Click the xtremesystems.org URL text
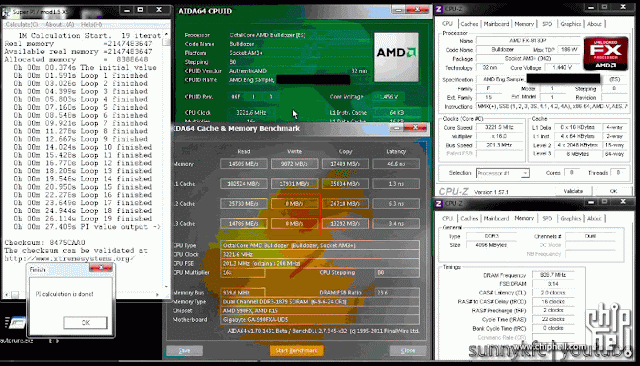The image size is (640, 366). tap(69, 259)
